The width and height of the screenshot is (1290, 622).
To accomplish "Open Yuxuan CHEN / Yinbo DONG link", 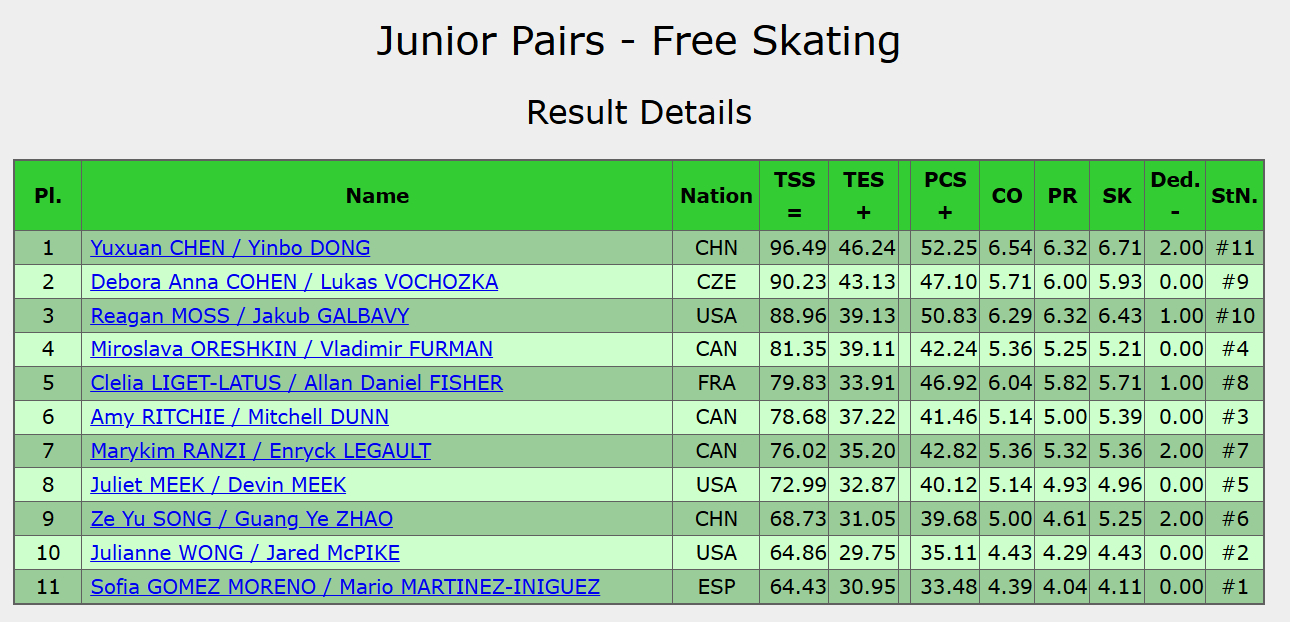I will 230,248.
